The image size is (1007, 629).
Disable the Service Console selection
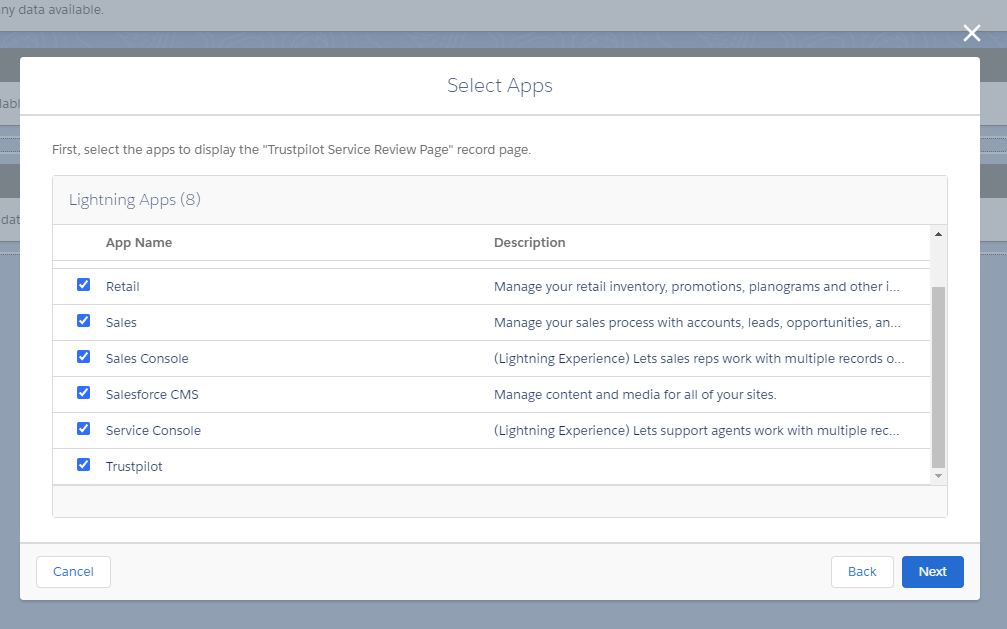83,428
